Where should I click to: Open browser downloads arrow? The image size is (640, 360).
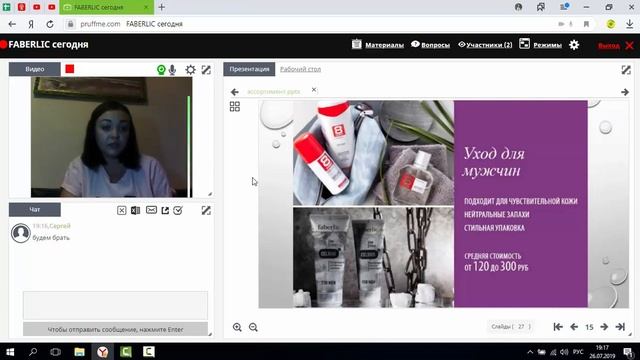(629, 24)
